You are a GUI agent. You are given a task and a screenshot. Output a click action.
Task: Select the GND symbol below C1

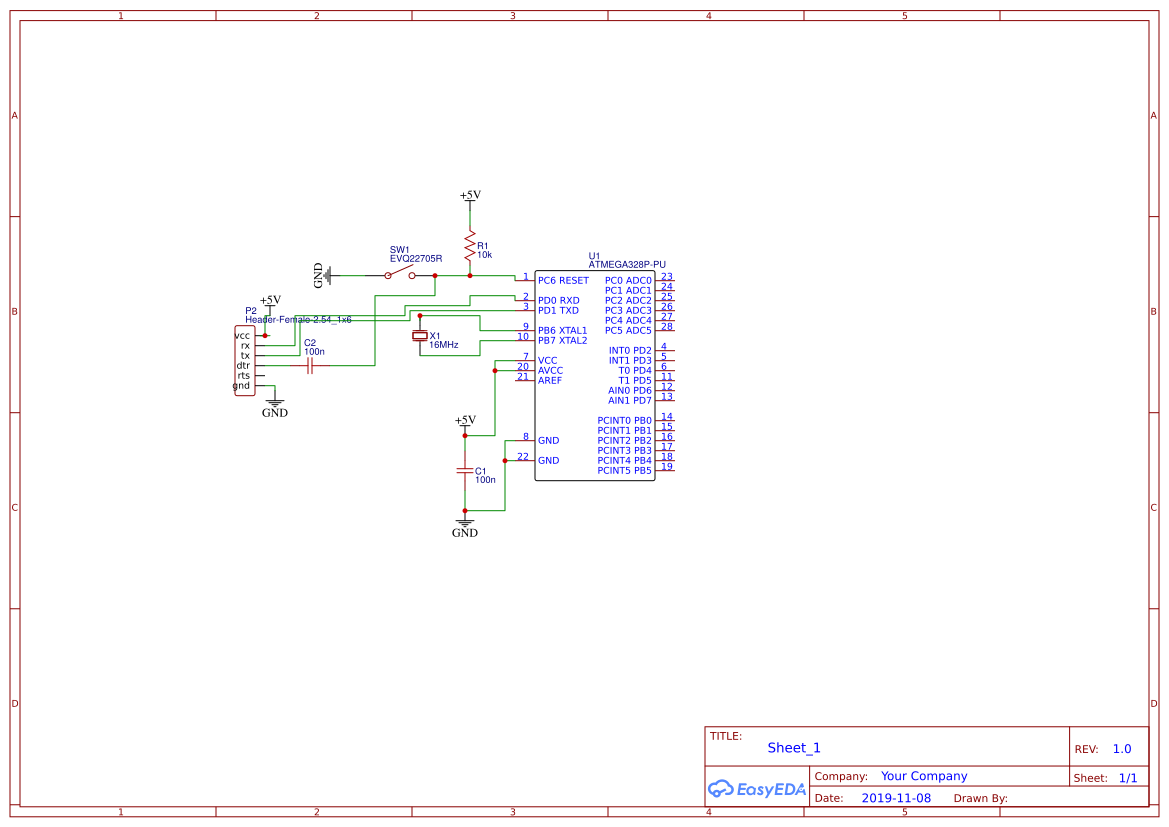(464, 526)
